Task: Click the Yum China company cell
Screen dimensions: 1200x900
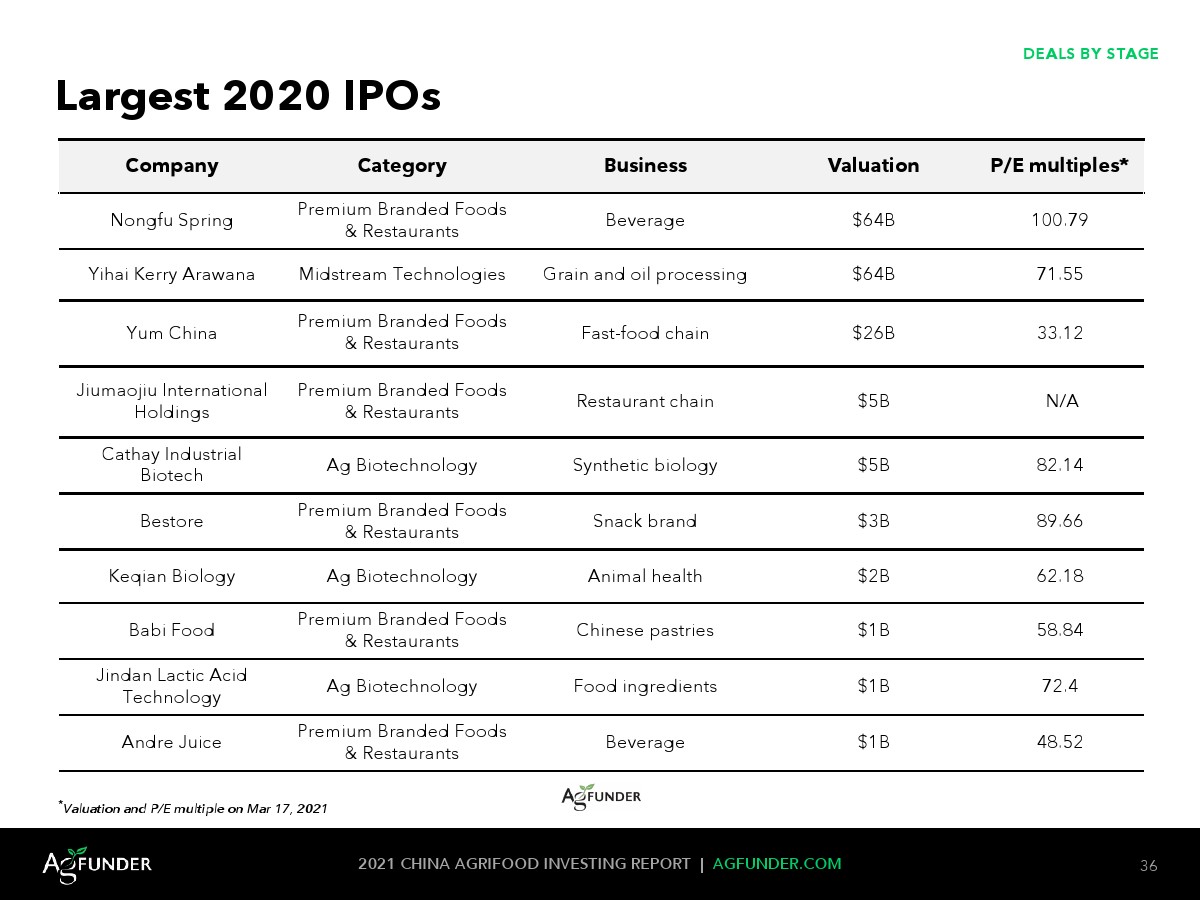Action: (172, 333)
